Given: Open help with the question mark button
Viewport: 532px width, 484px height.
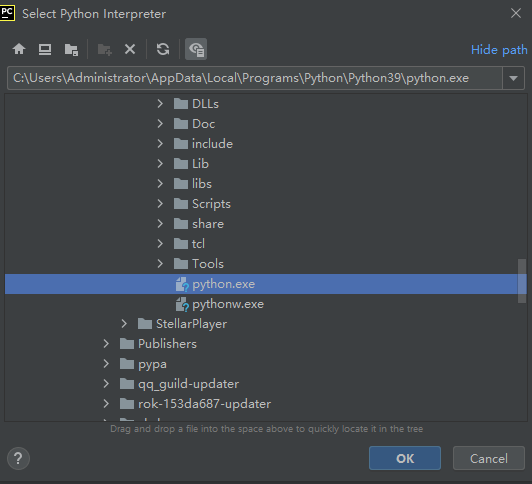Looking at the screenshot, I should click(18, 459).
